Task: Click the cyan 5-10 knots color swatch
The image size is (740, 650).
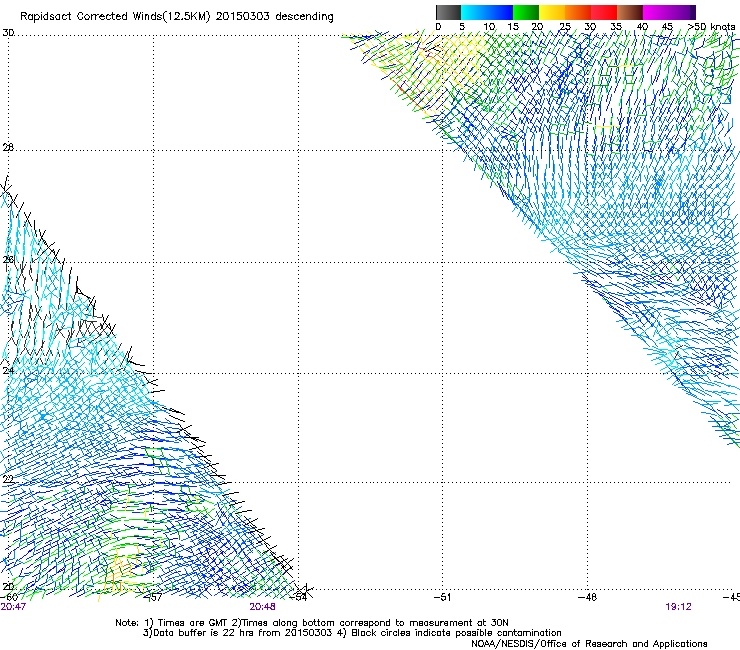Action: coord(474,12)
